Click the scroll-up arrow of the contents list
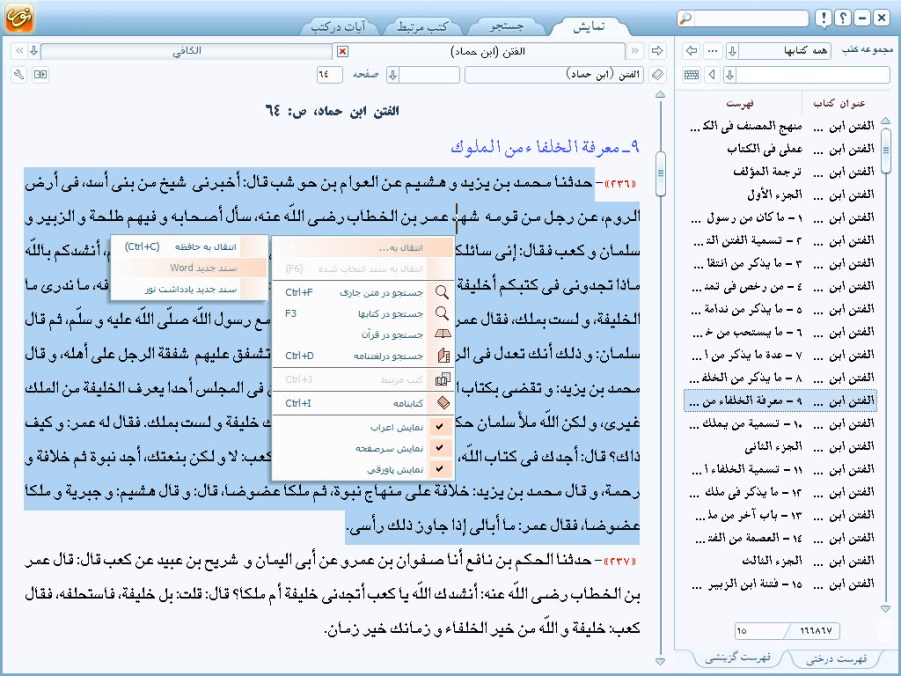The width and height of the screenshot is (901, 676). [885, 121]
